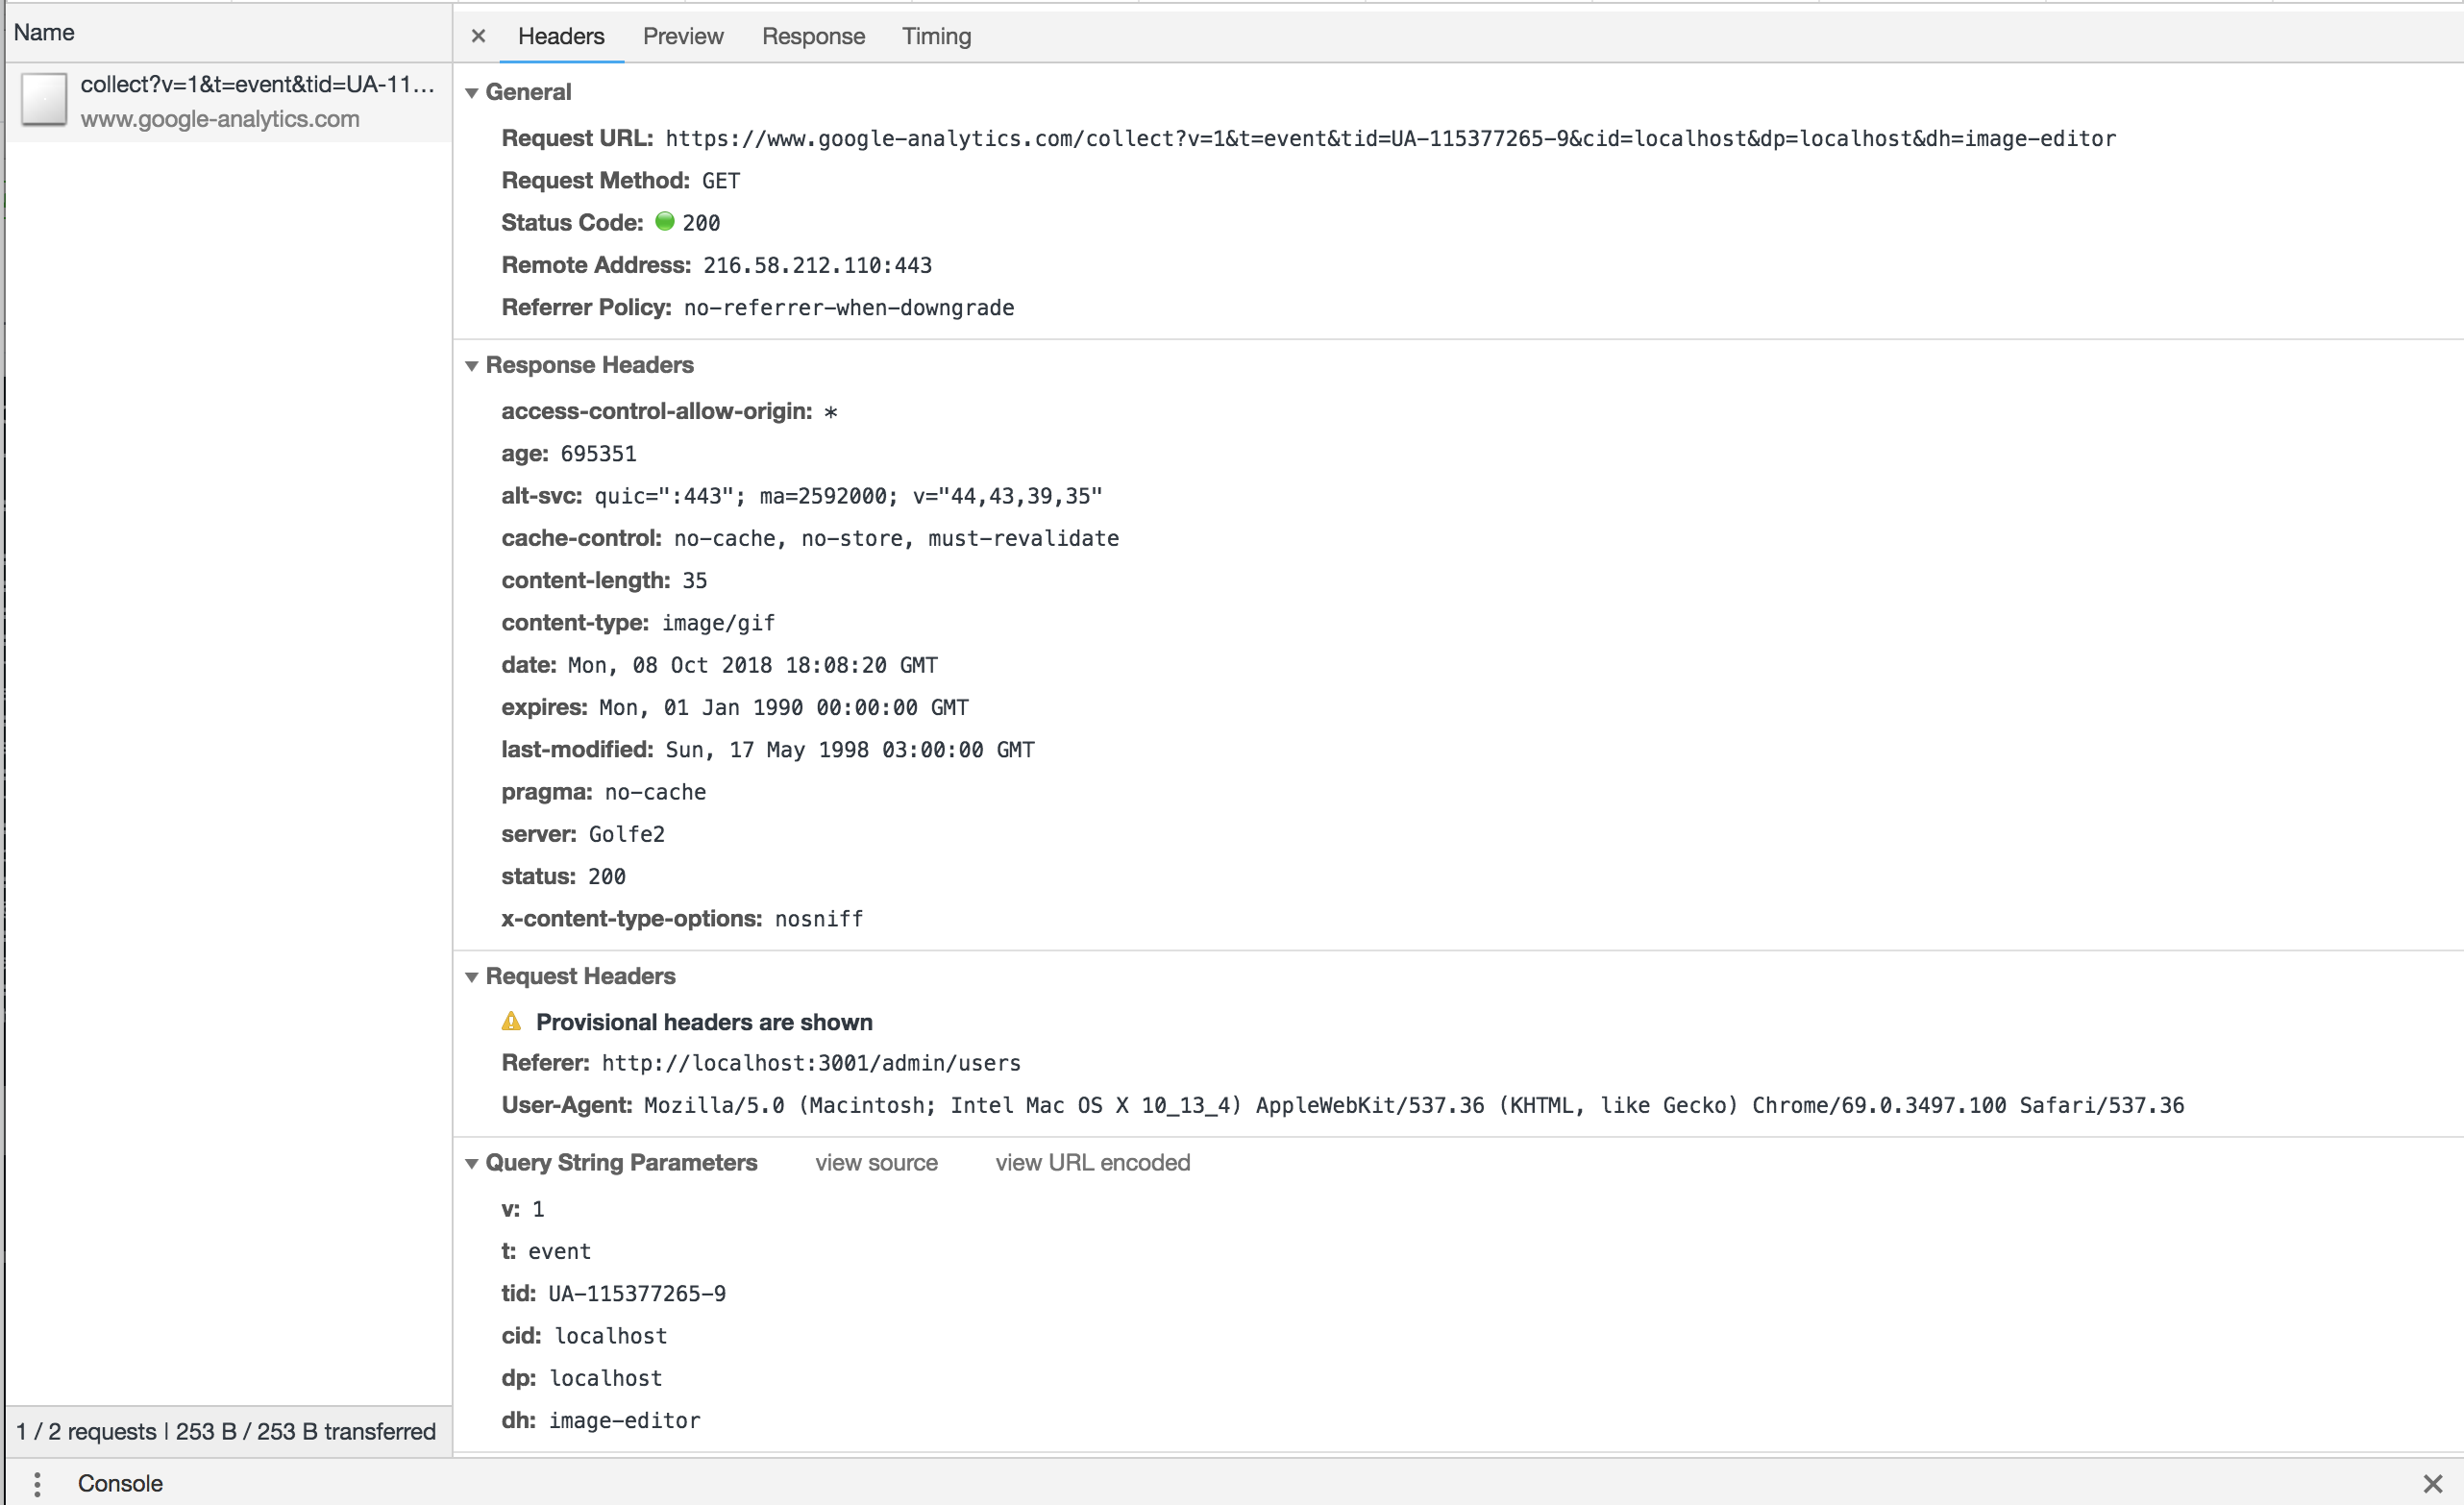2464x1505 pixels.
Task: Click view source for query parameters
Action: (875, 1162)
